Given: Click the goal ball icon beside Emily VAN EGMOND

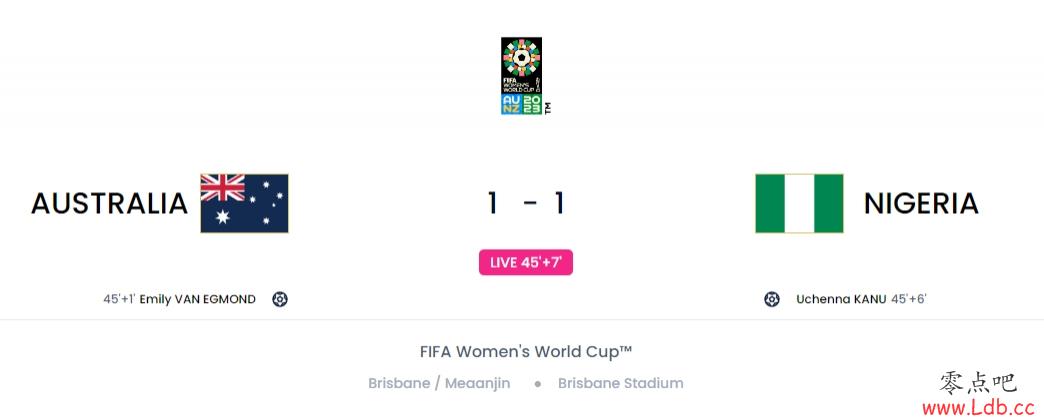Looking at the screenshot, I should click(280, 300).
